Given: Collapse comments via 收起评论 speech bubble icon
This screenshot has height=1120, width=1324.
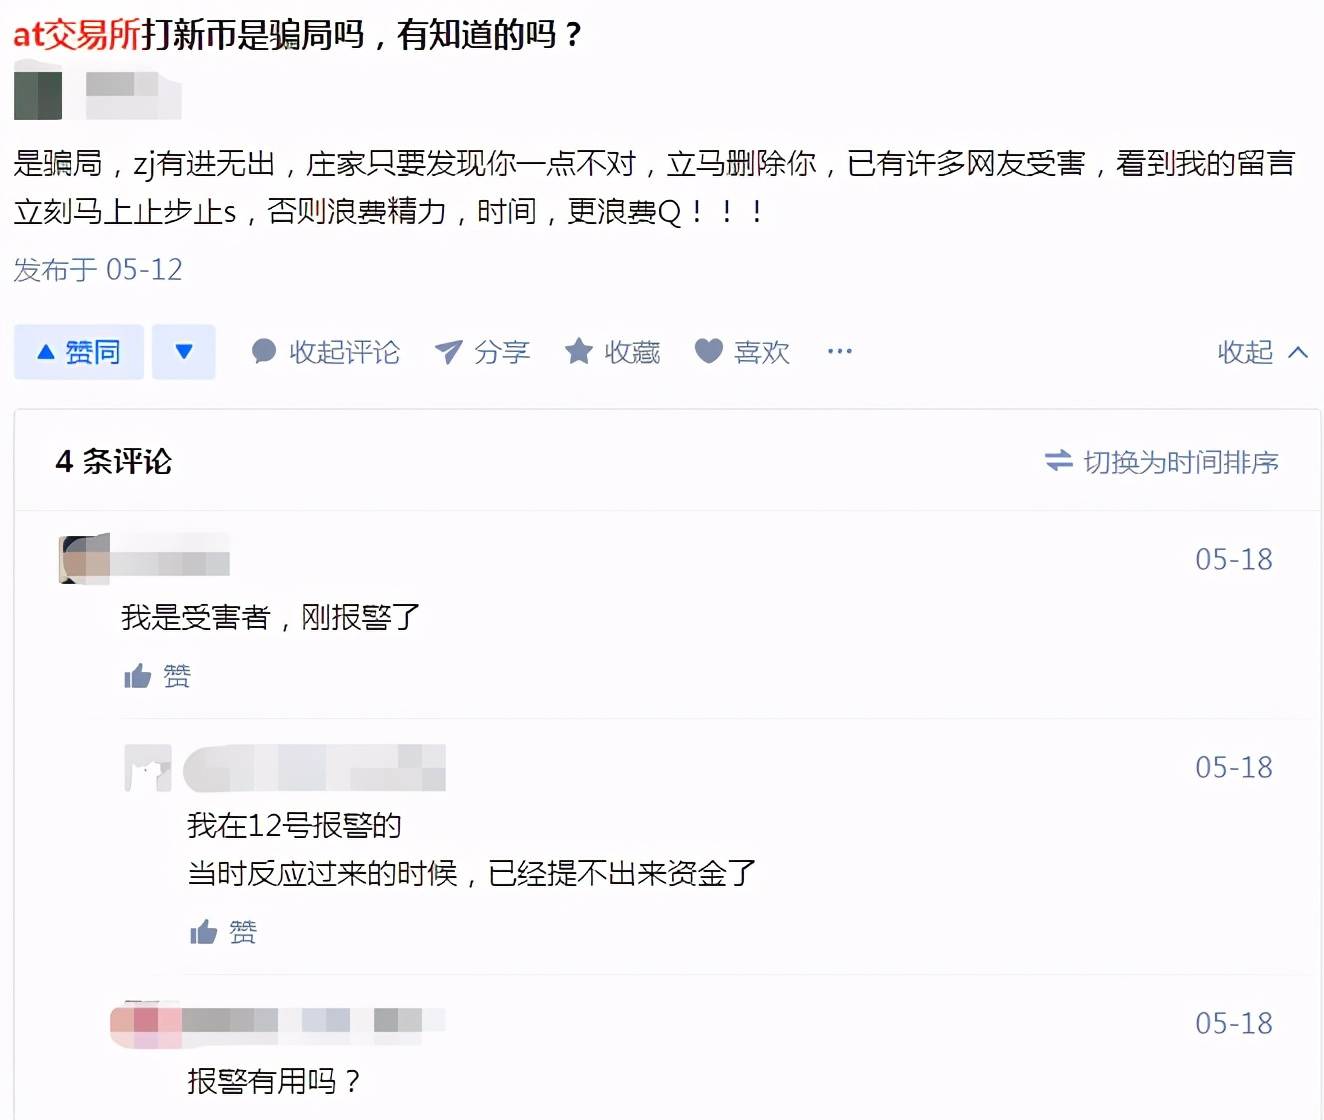Looking at the screenshot, I should click(264, 351).
